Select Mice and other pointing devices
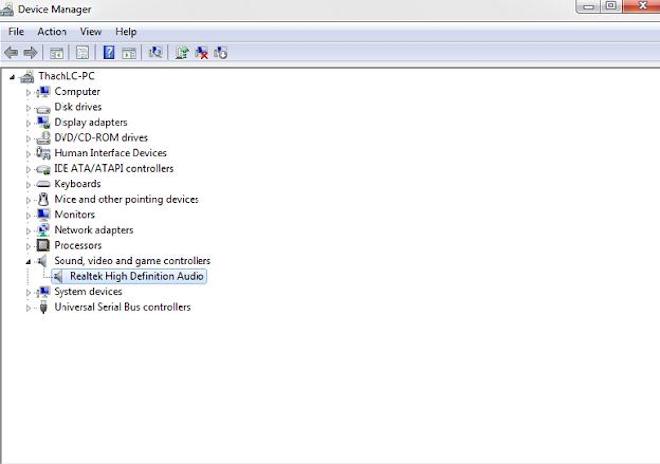Screen dimensions: 660x464 coord(126,199)
